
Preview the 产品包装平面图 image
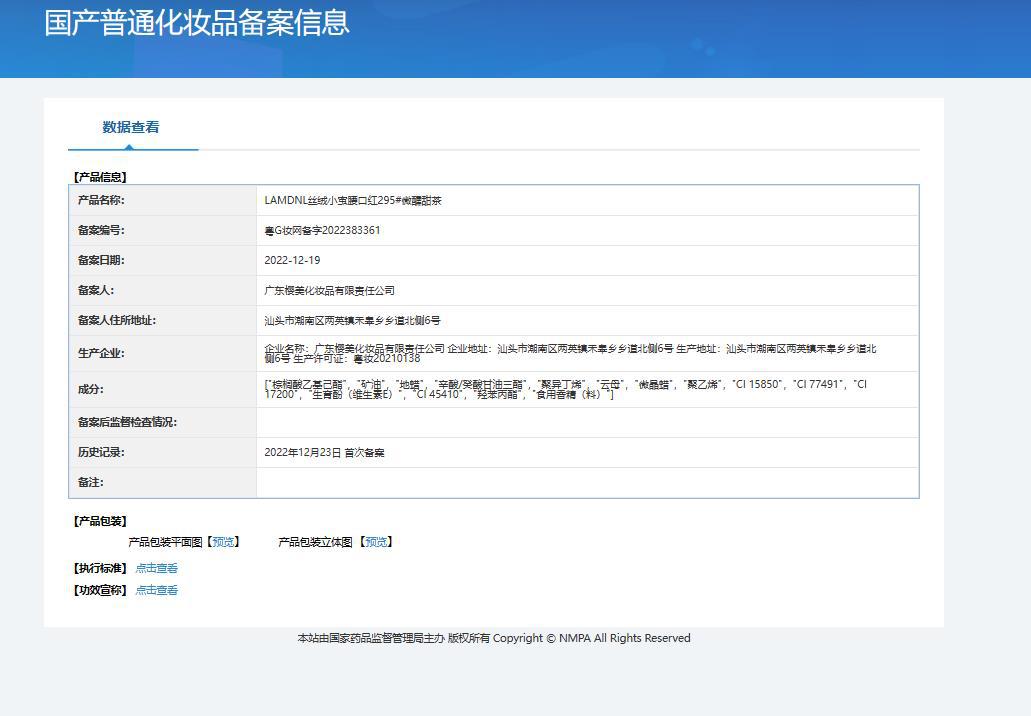(x=224, y=542)
